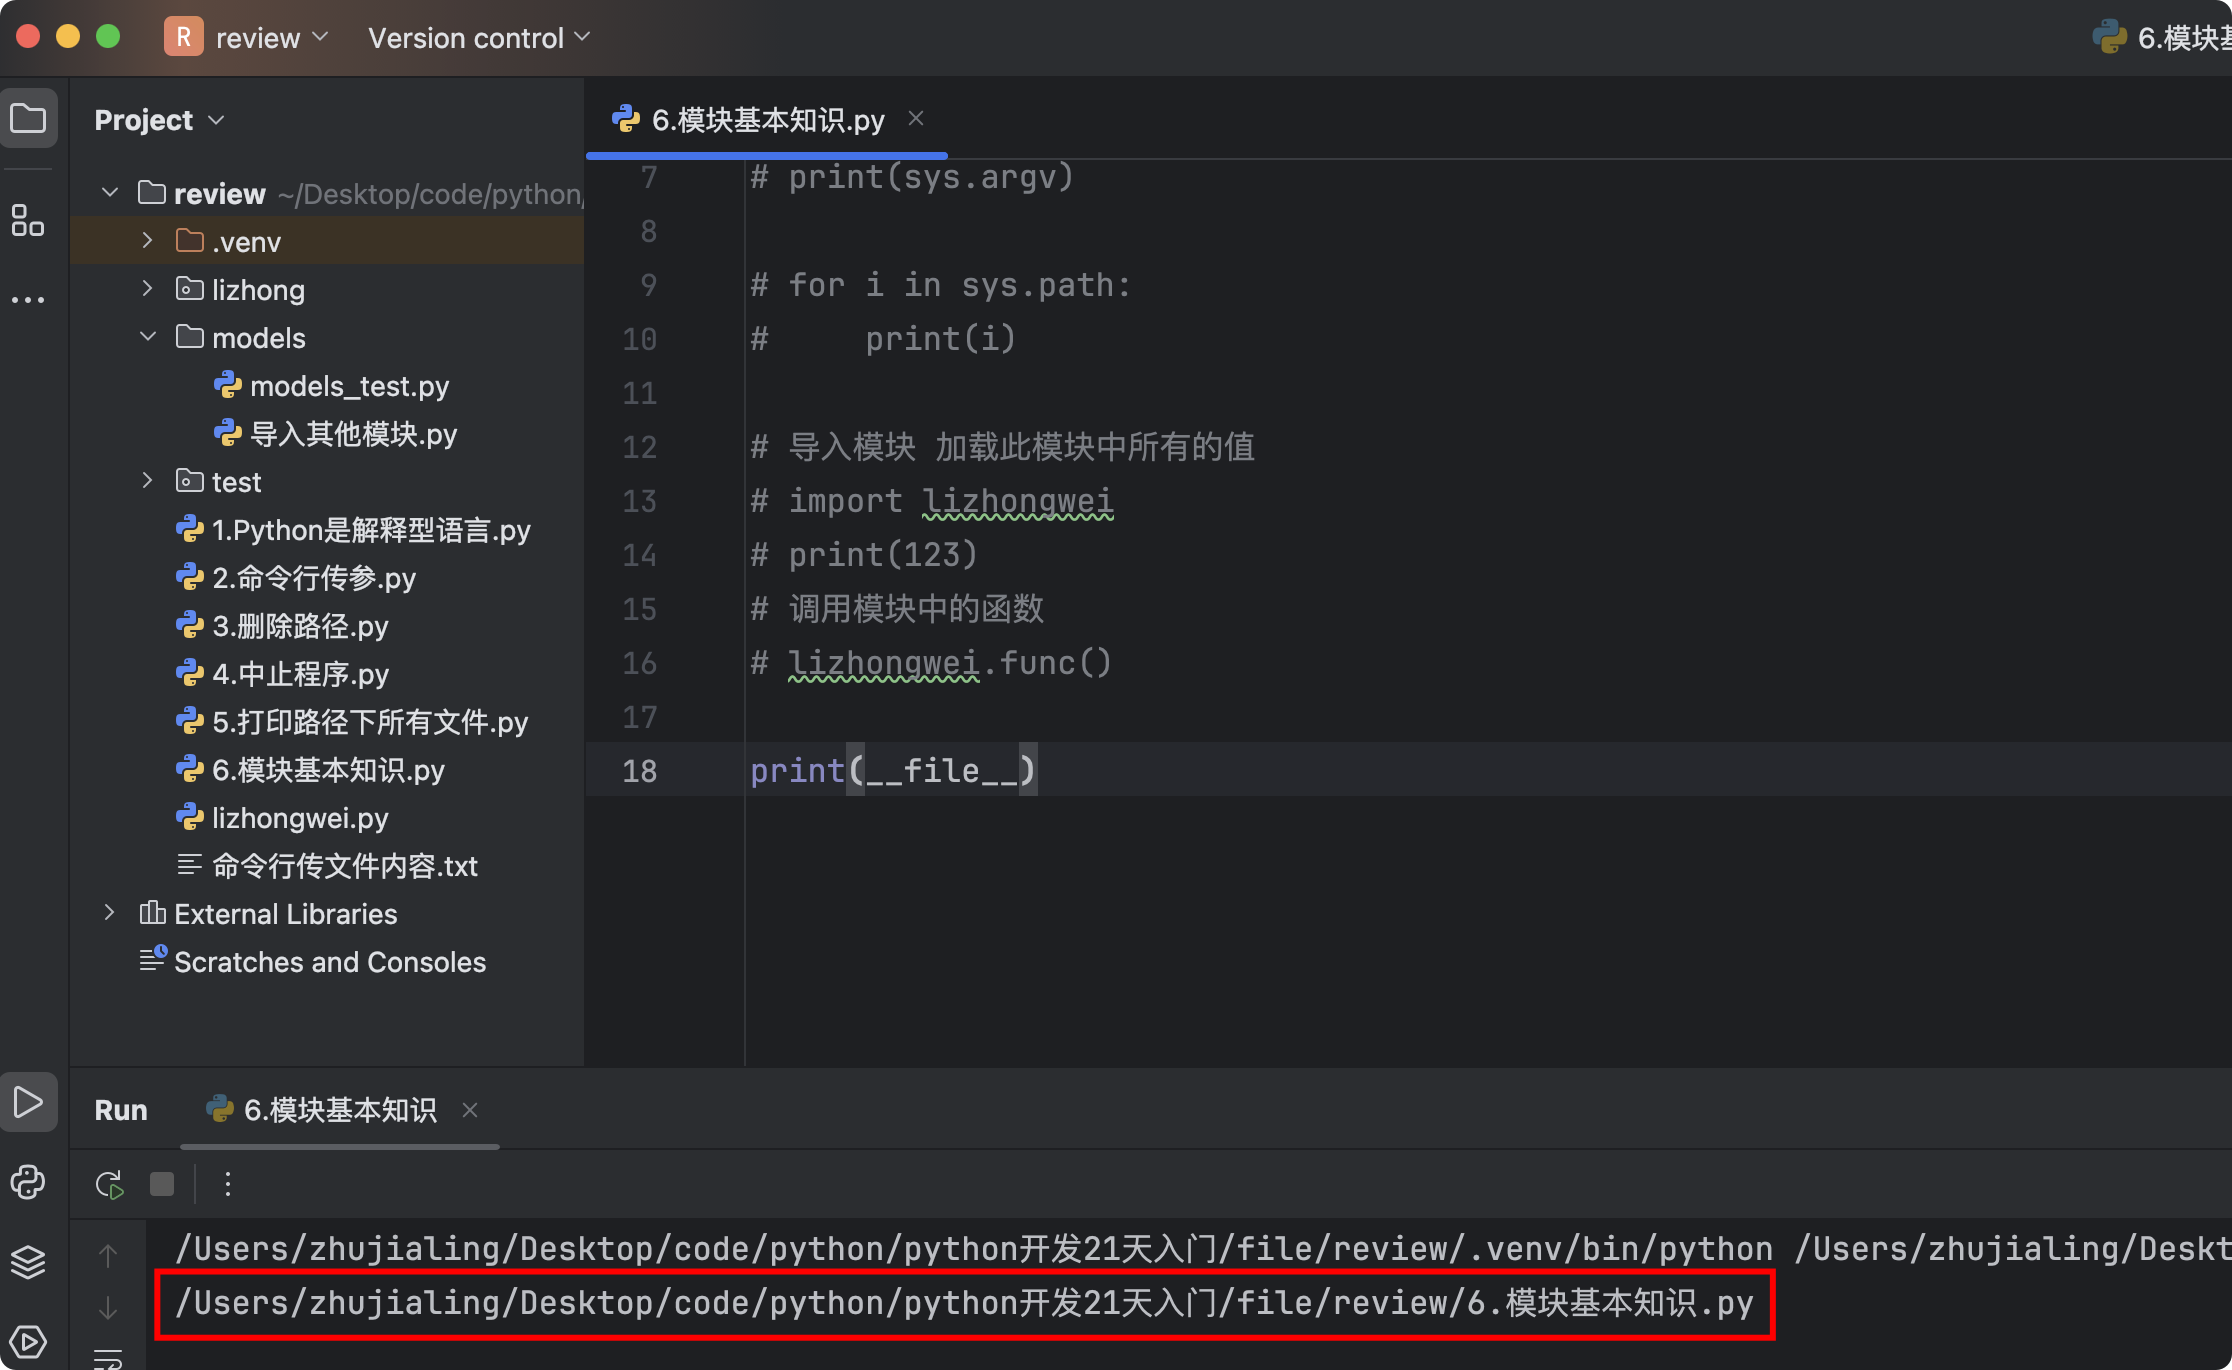Click the More tool windows ellipsis icon
Viewport: 2232px width, 1370px height.
point(28,299)
